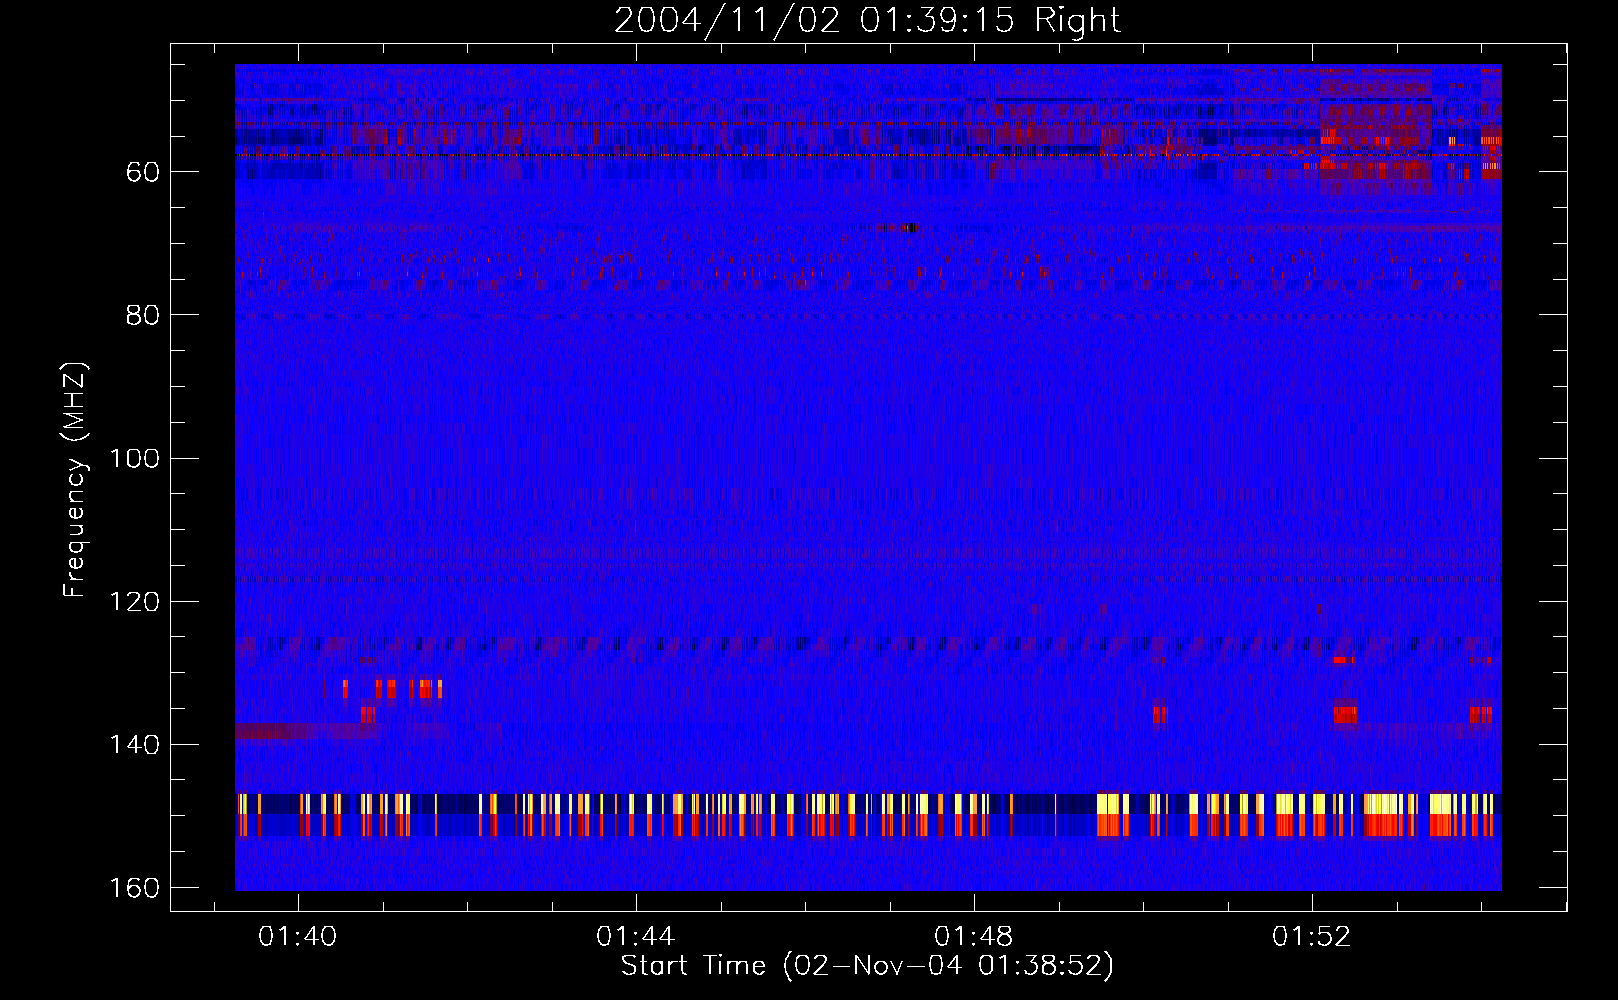The image size is (1618, 1000).
Task: Click the 01:48 time tick label
Action: [x=974, y=937]
